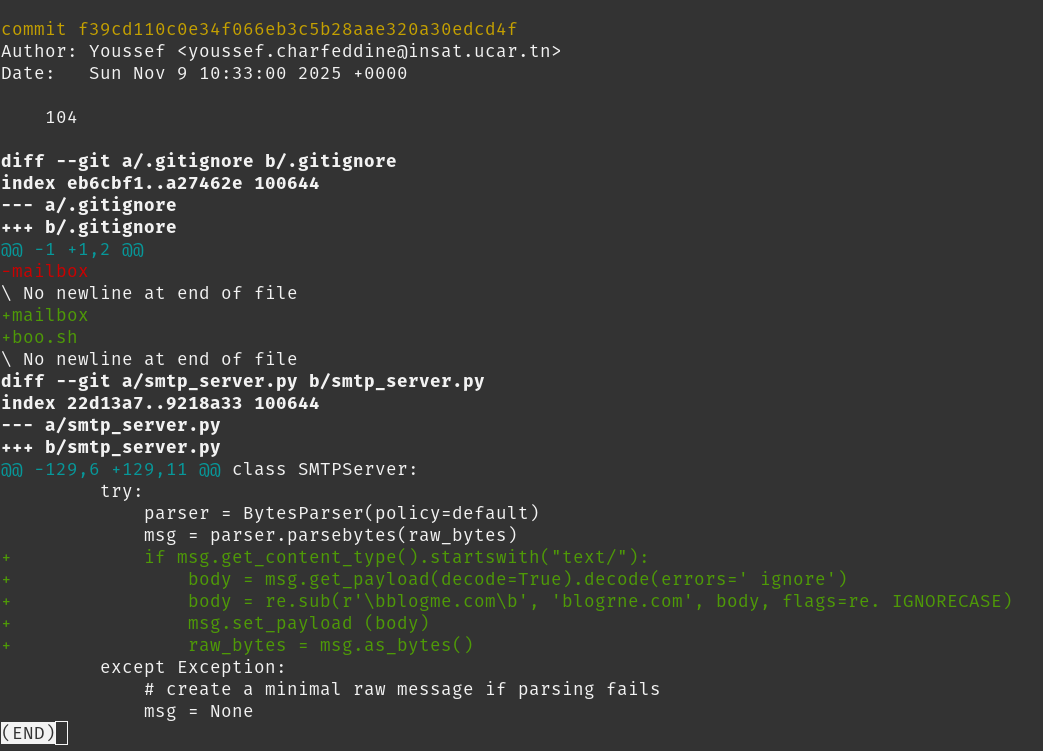Click the "except Exception:" line
Viewport: 1043px width, 751px height.
[x=193, y=667]
